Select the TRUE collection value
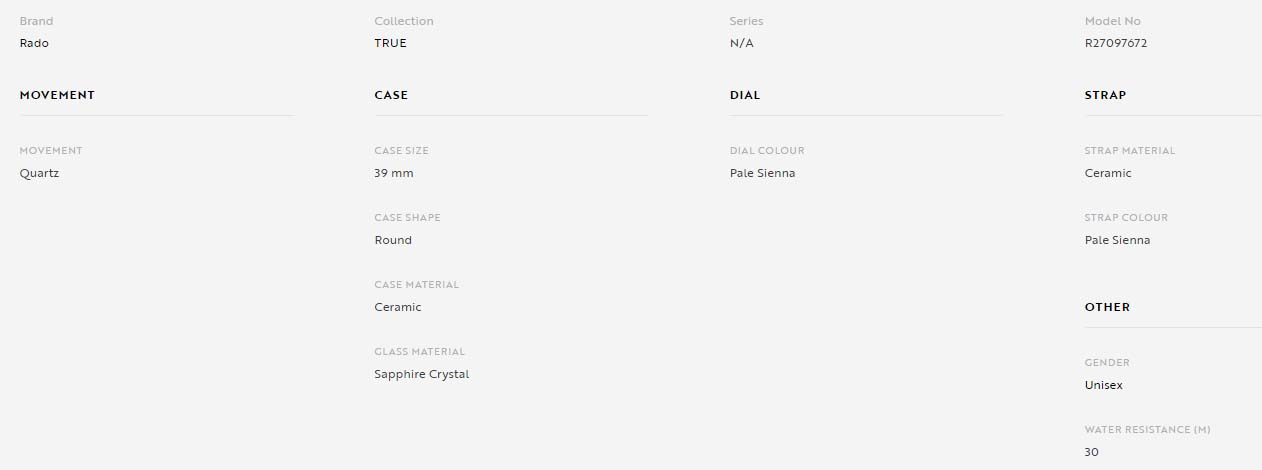 (390, 43)
